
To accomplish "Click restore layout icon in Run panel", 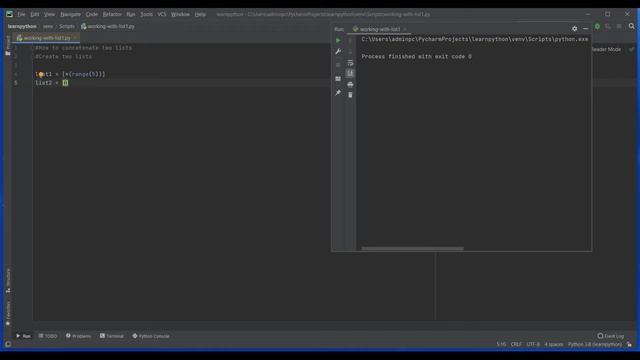I will (x=338, y=79).
